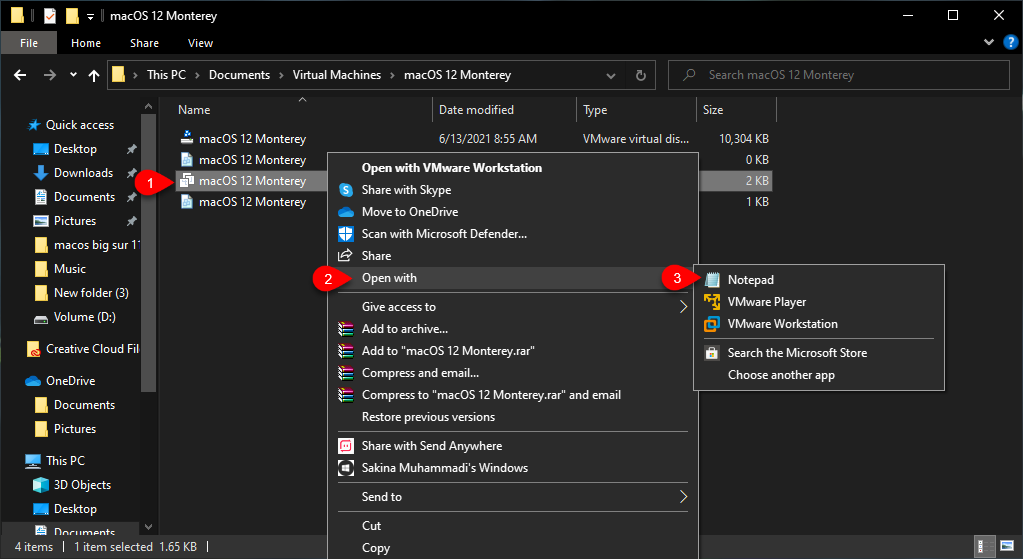Select the VMware virtual disk file row

[x=474, y=138]
